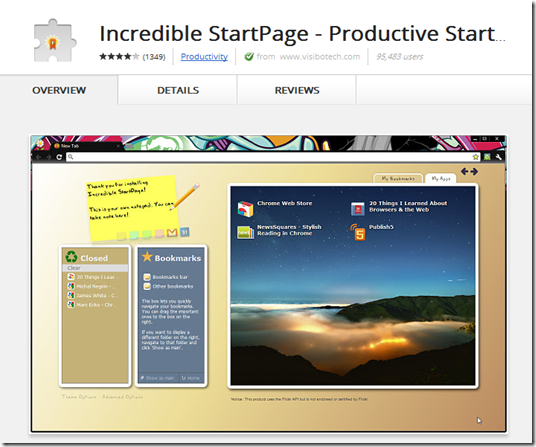Open the Bookmarks bar folder
Image resolution: width=536 pixels, height=447 pixels.
point(166,277)
